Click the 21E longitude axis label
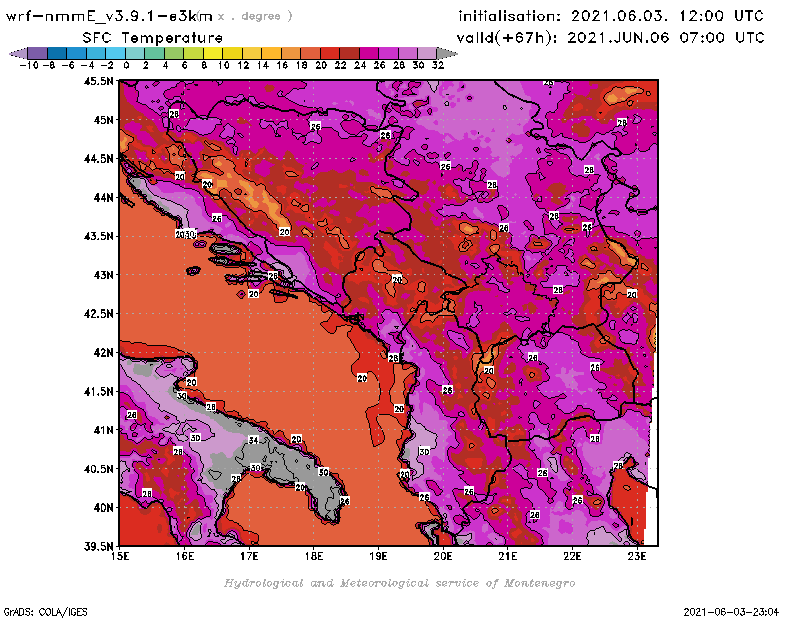Screen dimensions: 800x618 pos(508,556)
